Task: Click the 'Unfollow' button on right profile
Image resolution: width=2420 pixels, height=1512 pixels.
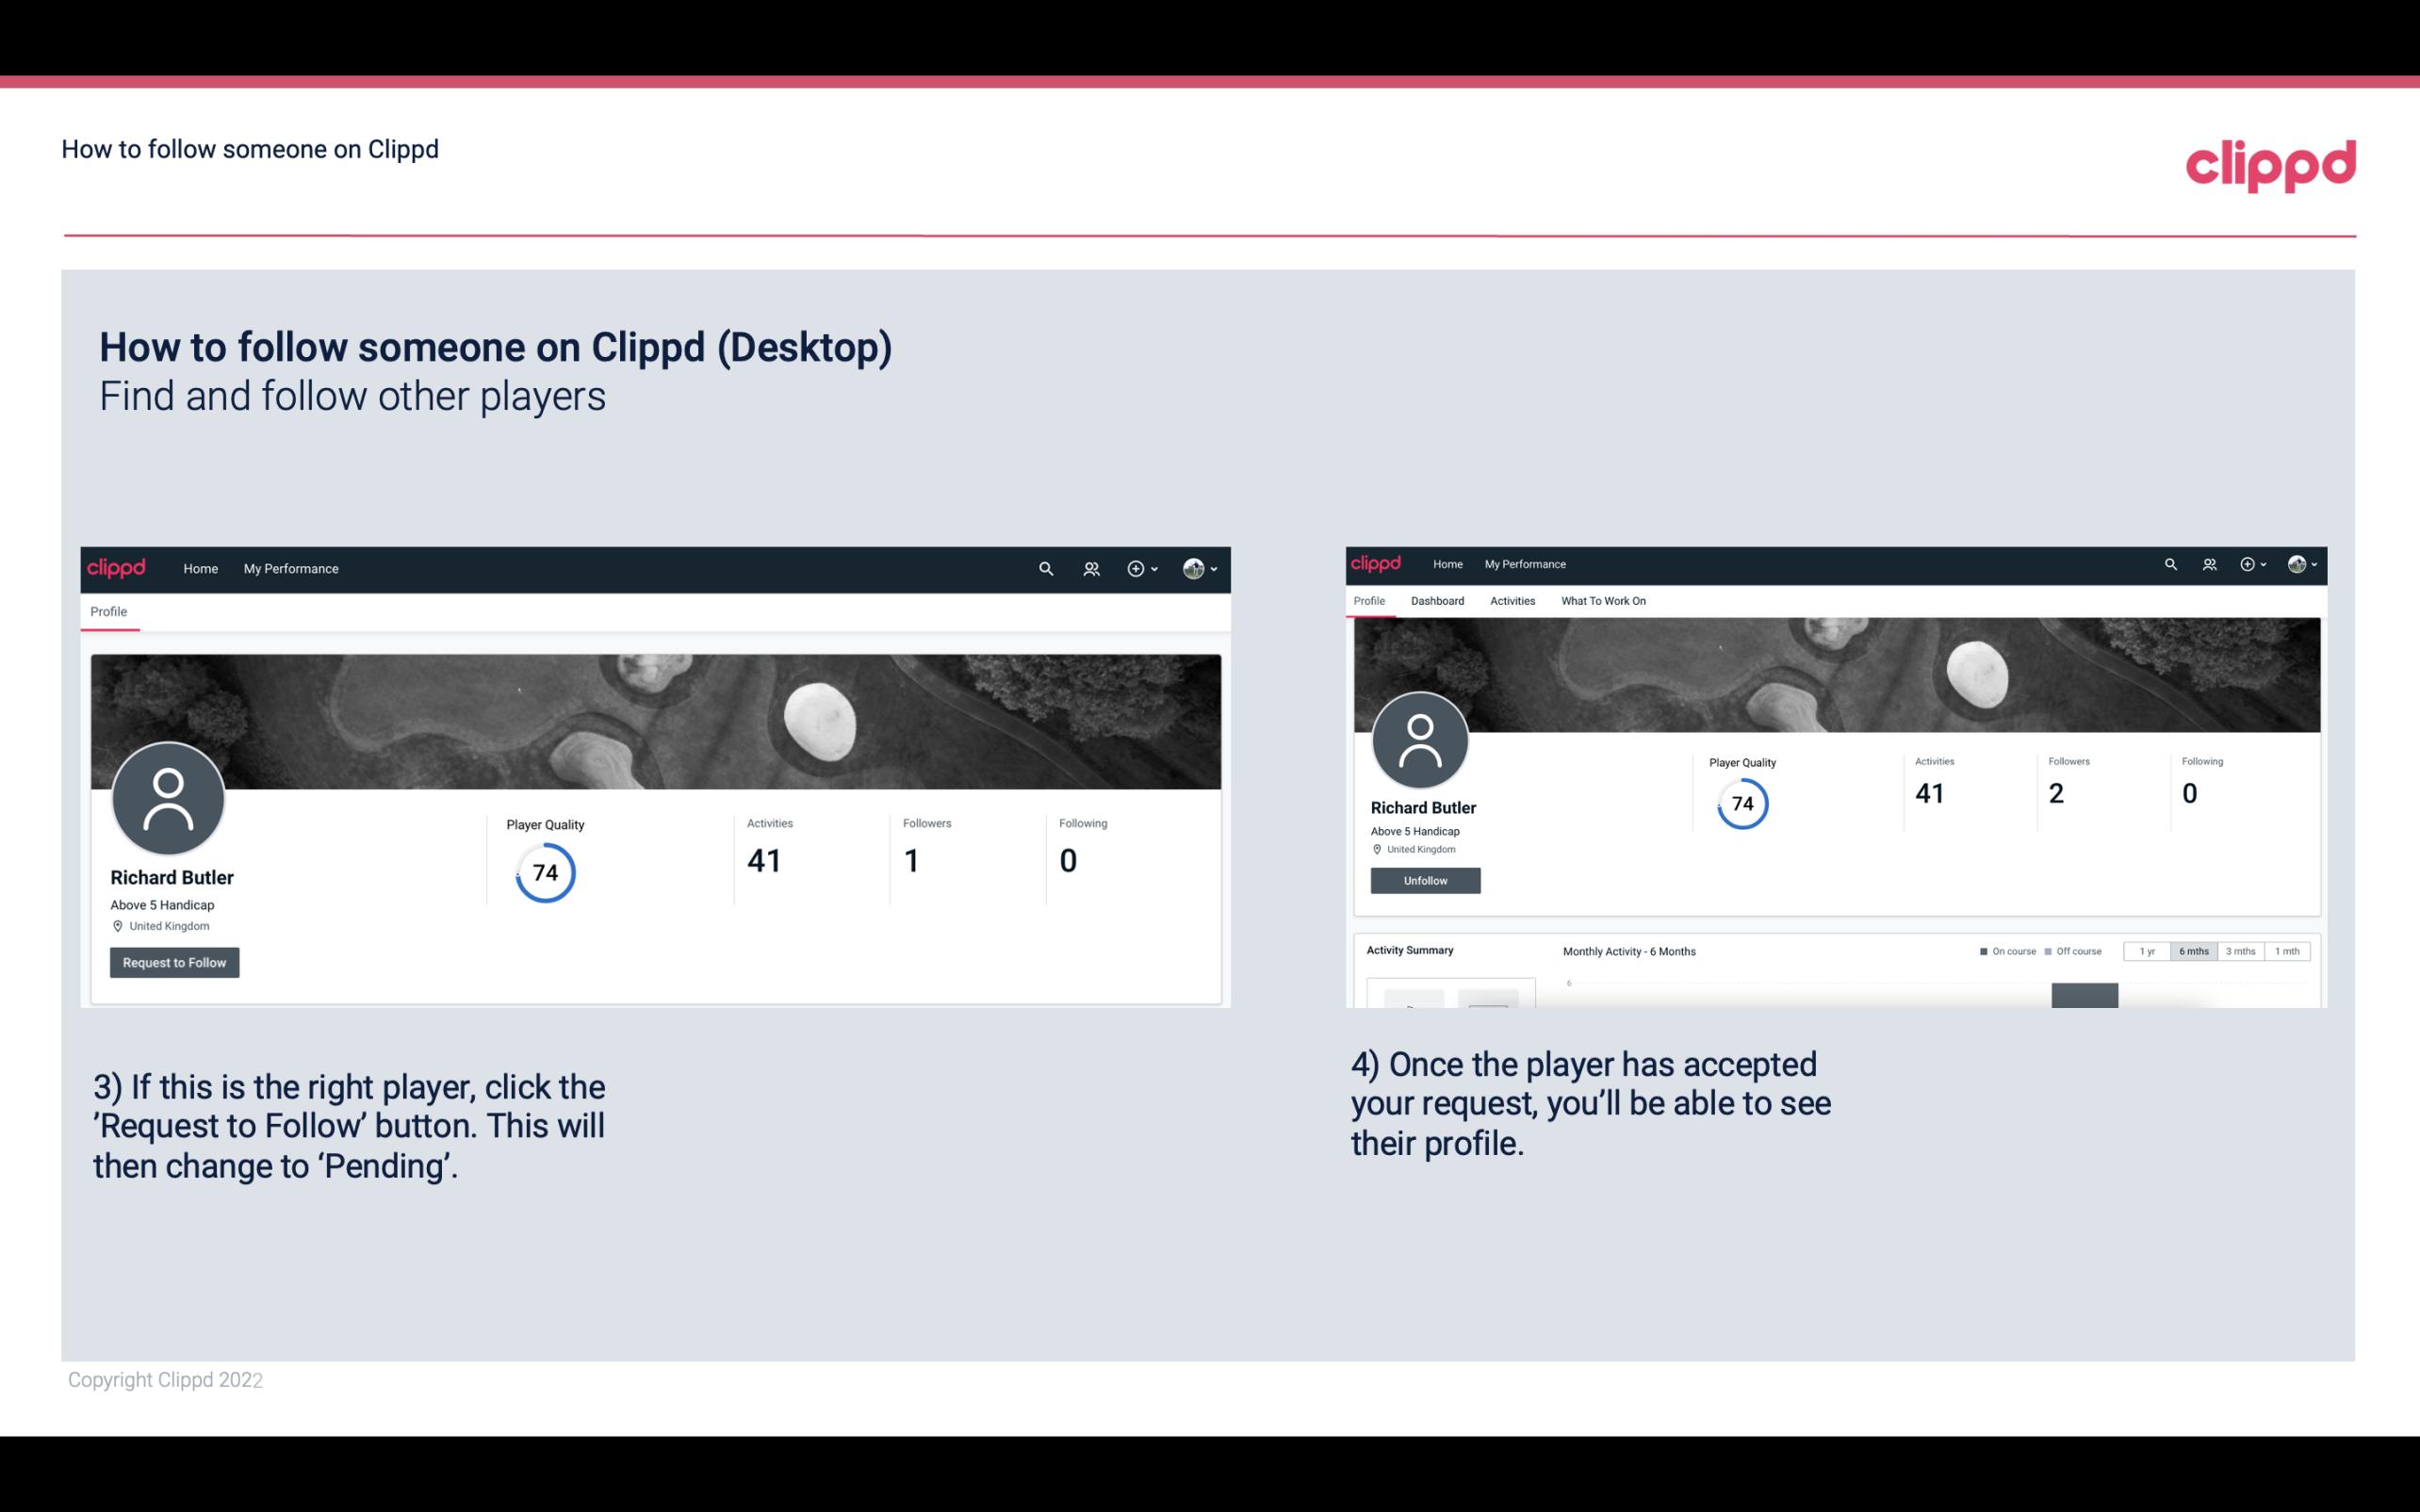Action: 1423,880
